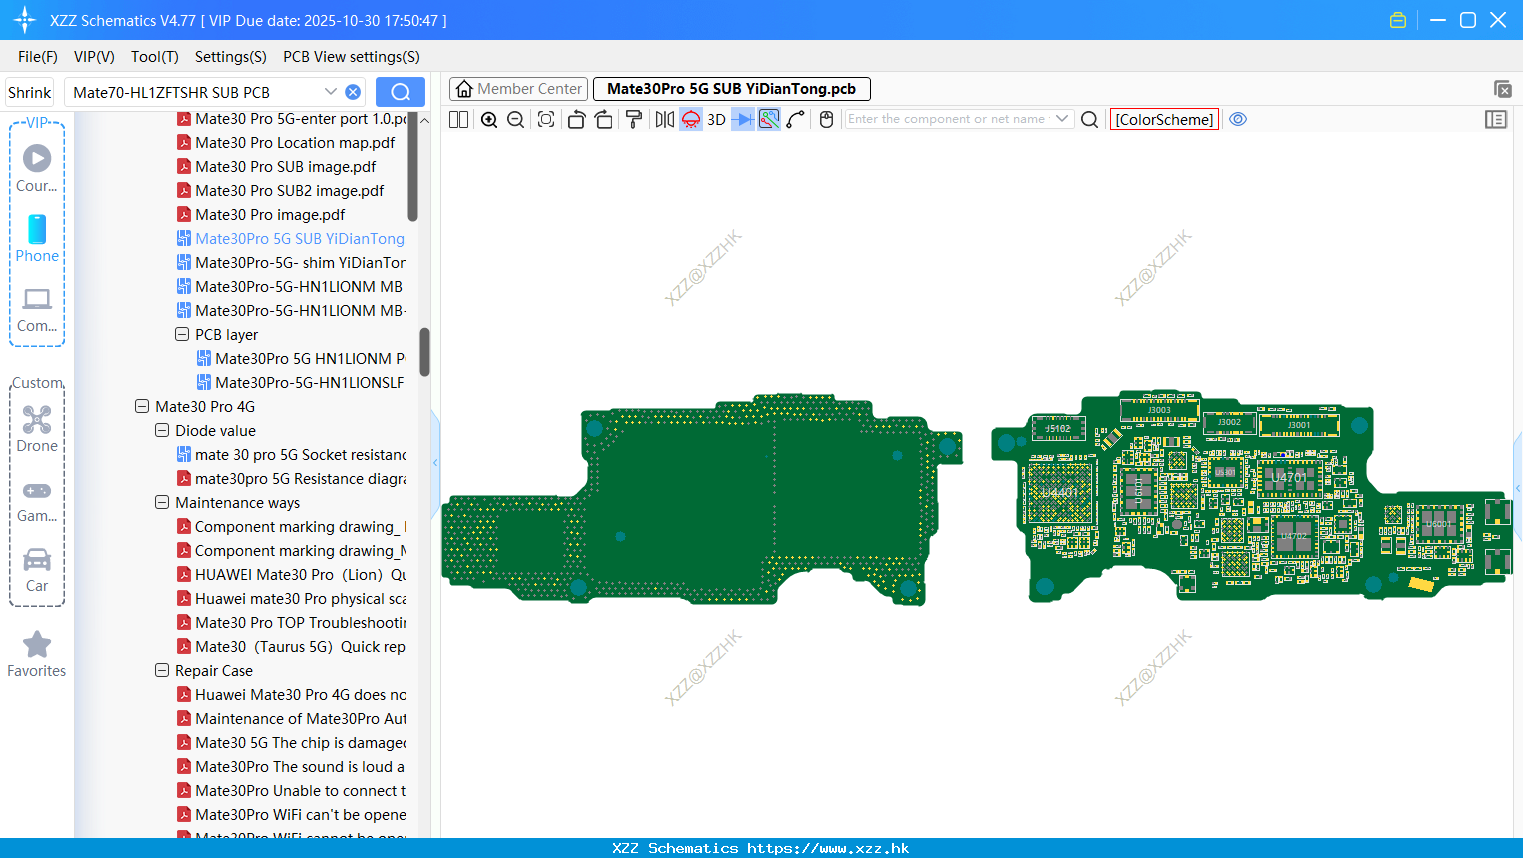Screen dimensions: 1523x858
Task: Collapse the Repair Case node
Action: click(162, 670)
